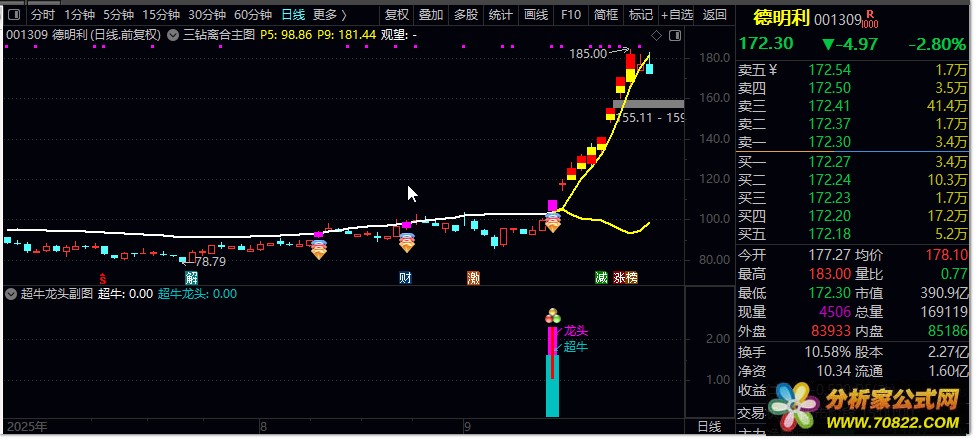Click the 总量 value 169119

tap(944, 312)
